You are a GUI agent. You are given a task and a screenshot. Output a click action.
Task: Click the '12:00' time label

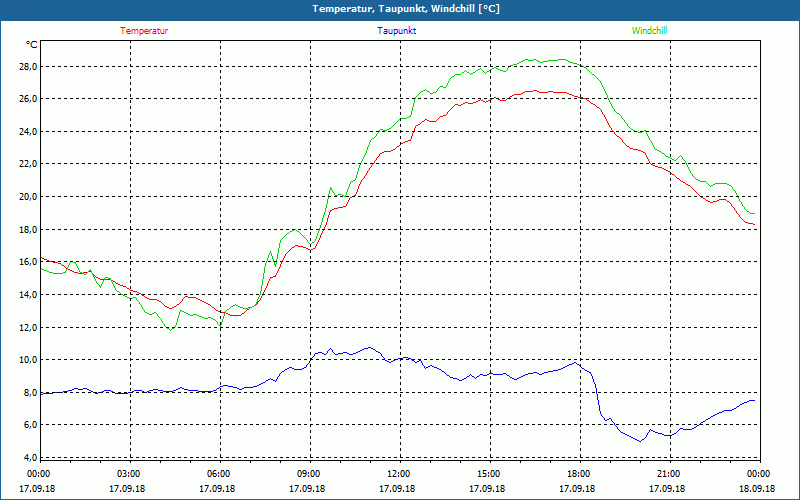coord(397,474)
